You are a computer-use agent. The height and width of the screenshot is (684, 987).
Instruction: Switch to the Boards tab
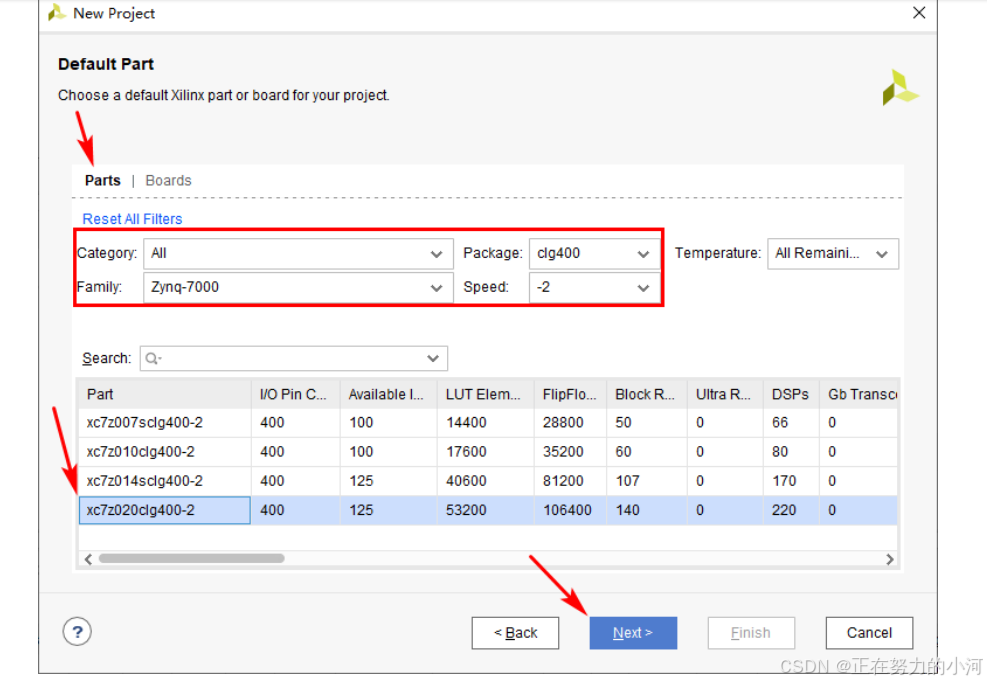[x=168, y=181]
